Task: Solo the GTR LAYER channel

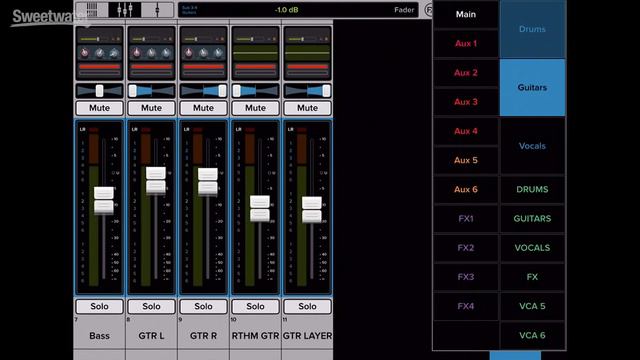Action: 307,307
